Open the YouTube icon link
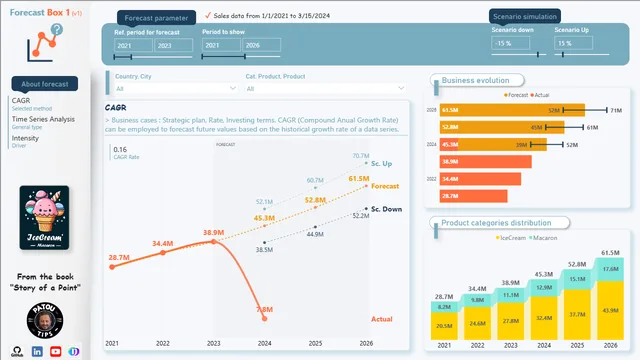This screenshot has height=360, width=640. point(56,351)
